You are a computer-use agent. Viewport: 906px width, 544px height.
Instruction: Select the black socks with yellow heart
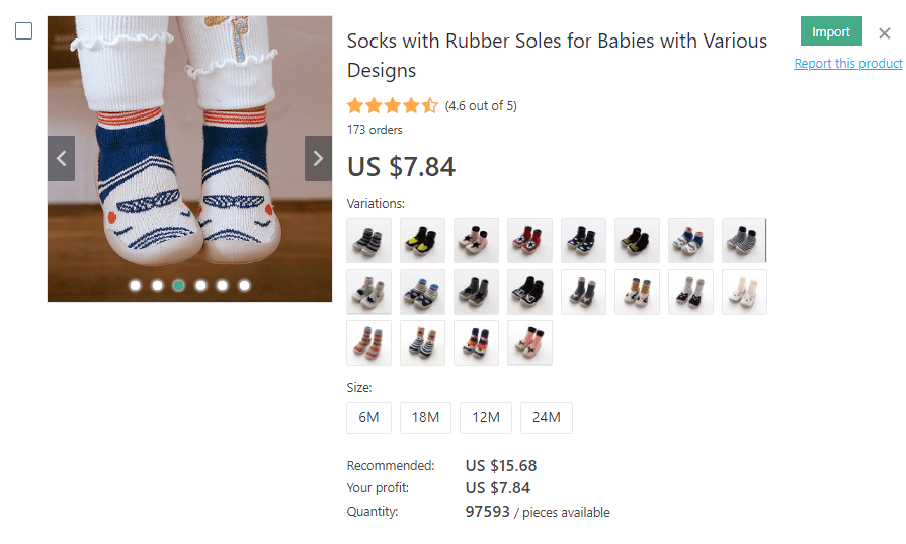tap(423, 240)
